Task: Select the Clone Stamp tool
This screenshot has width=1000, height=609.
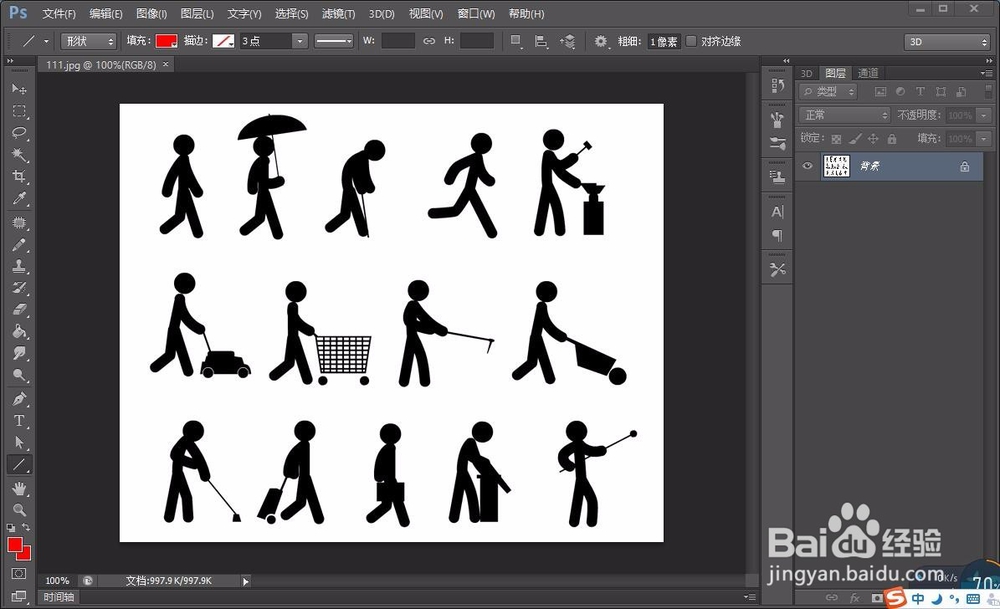Action: click(x=19, y=267)
